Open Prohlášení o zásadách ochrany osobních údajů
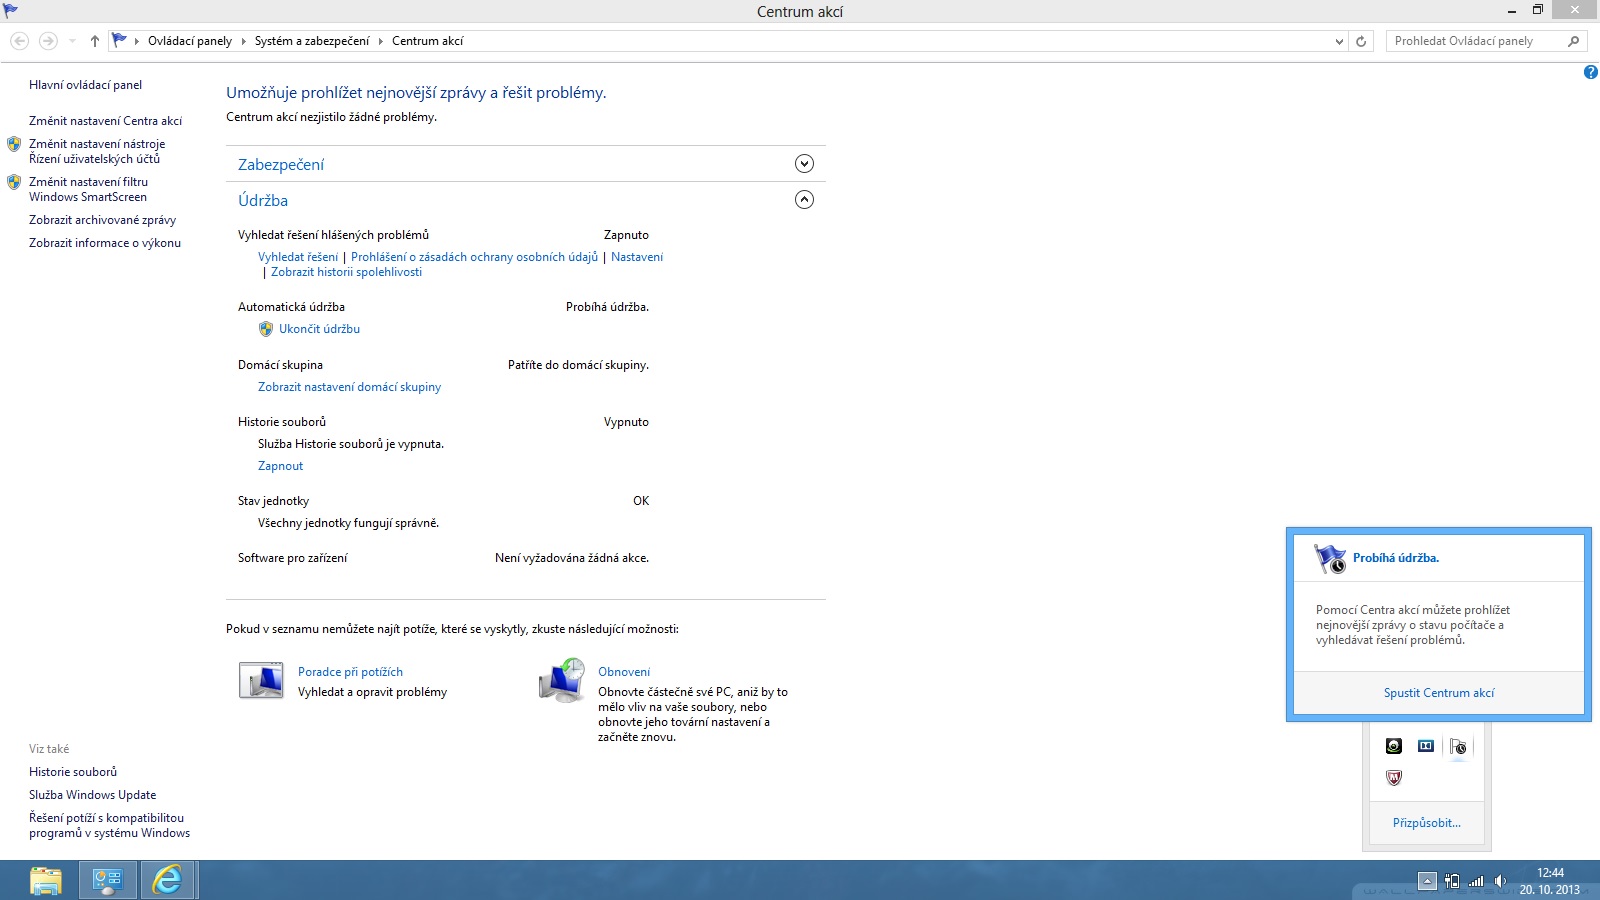Screen dimensions: 1600x900 coord(474,257)
